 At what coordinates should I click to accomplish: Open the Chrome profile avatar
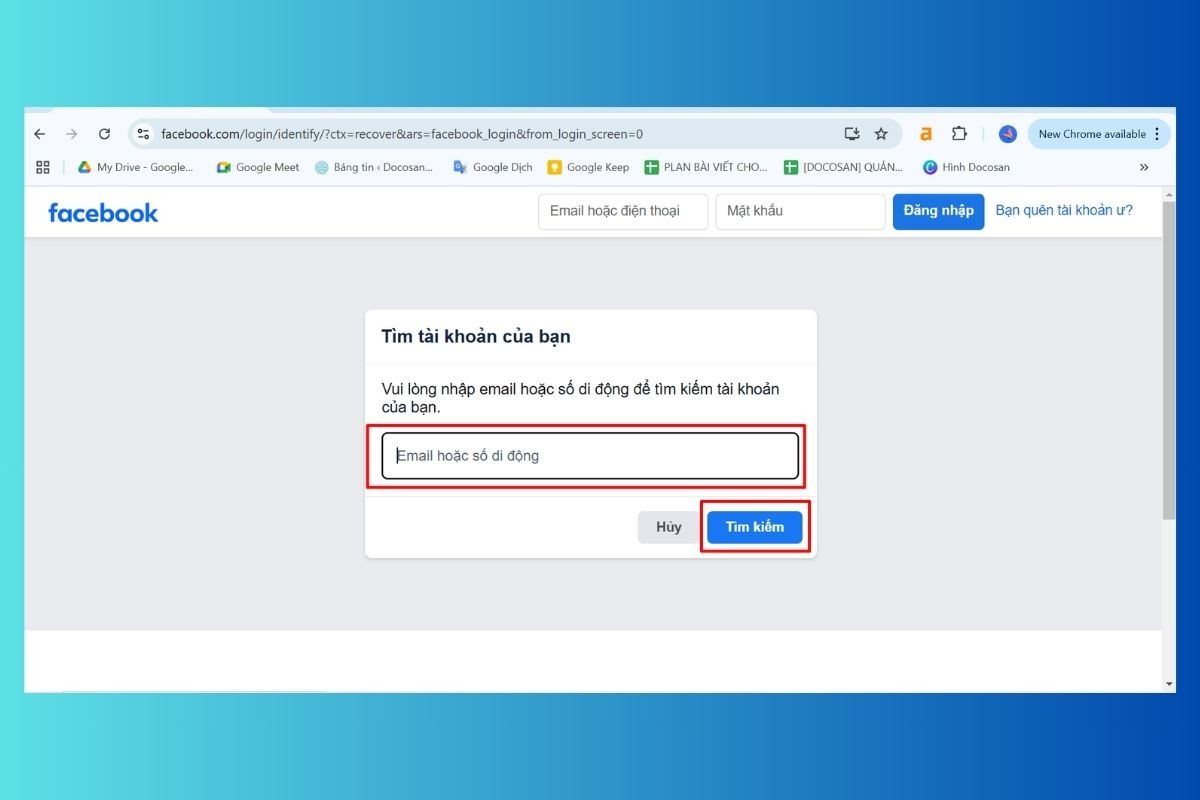click(1008, 134)
